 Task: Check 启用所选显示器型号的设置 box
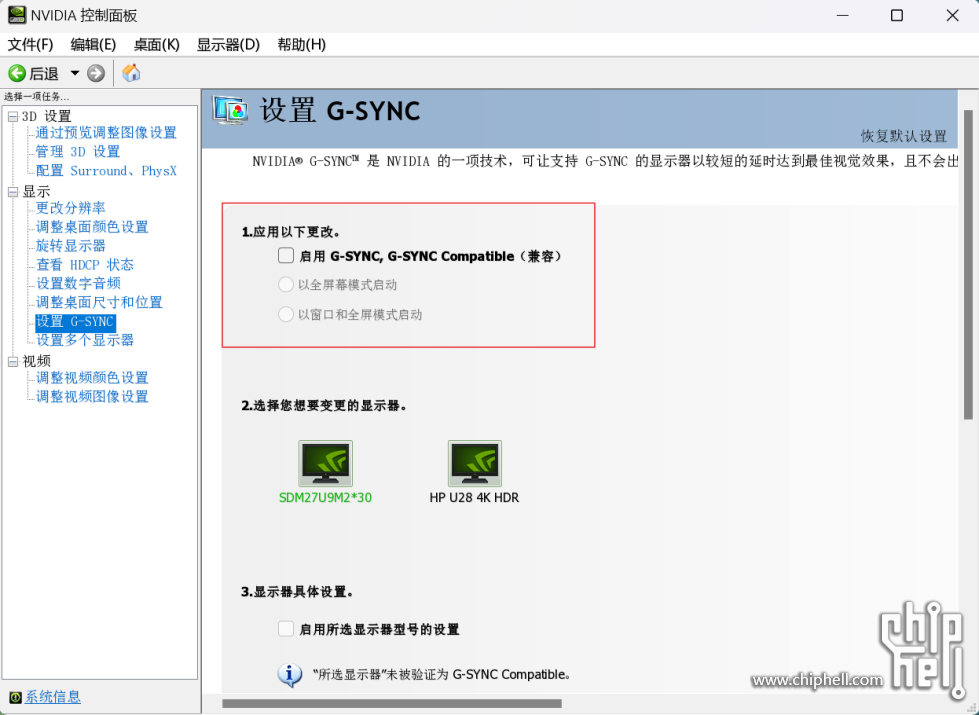(286, 628)
